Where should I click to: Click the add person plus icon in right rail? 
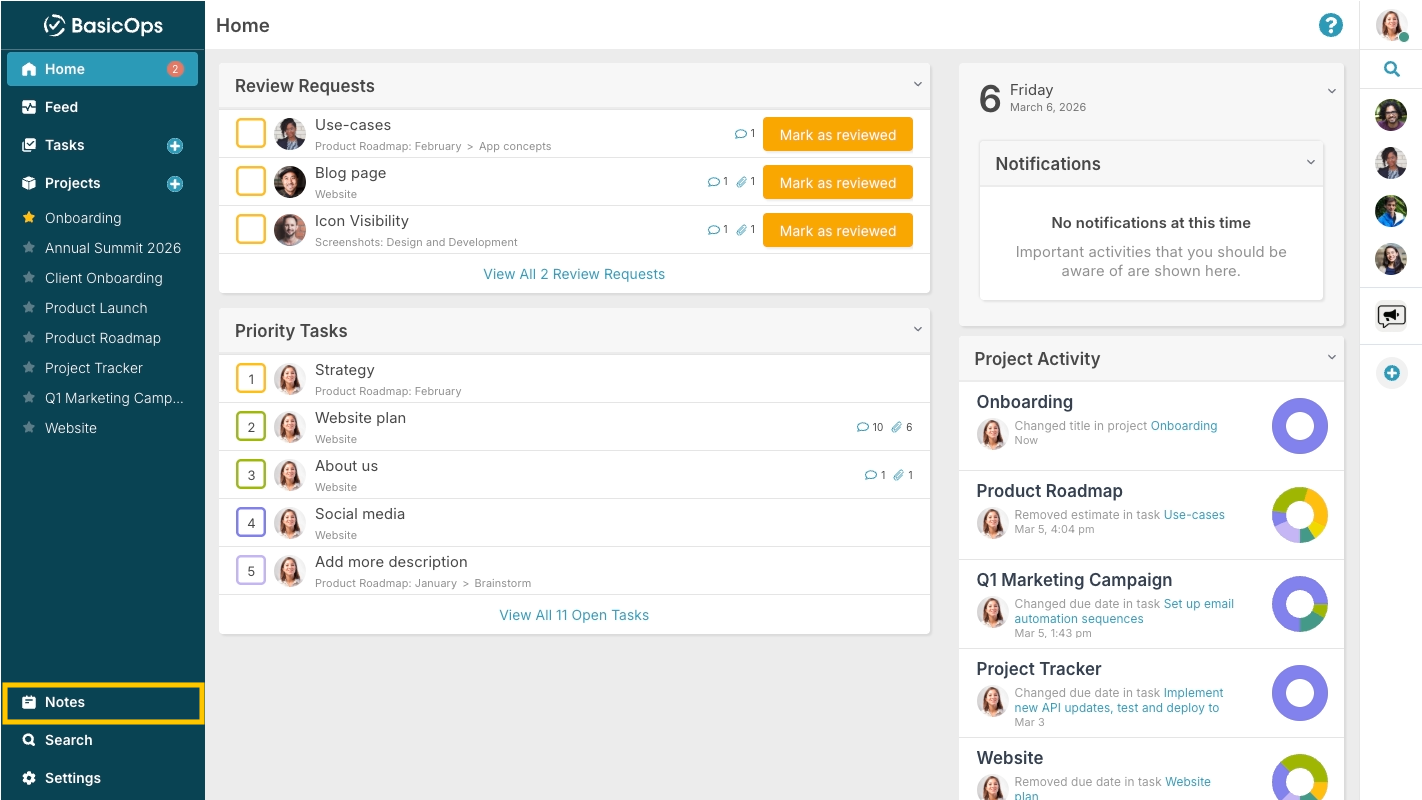[x=1391, y=374]
